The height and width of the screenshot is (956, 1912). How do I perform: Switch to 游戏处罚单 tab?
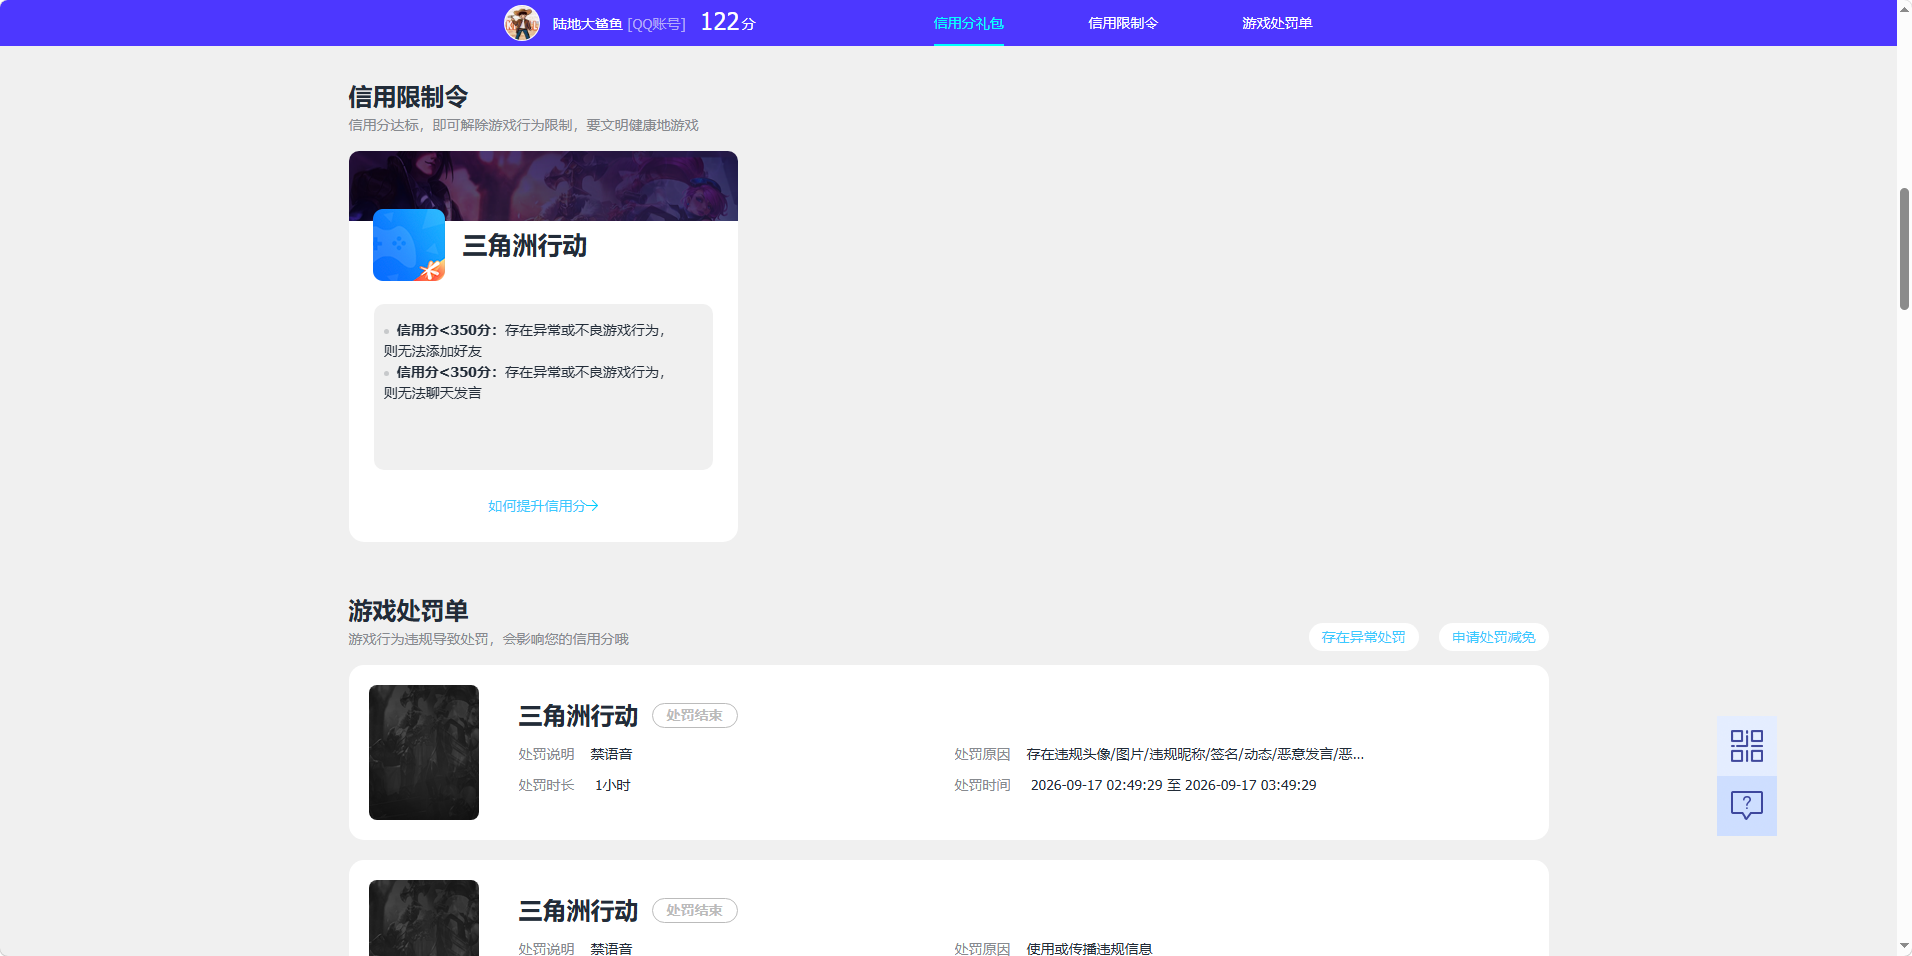click(x=1276, y=23)
